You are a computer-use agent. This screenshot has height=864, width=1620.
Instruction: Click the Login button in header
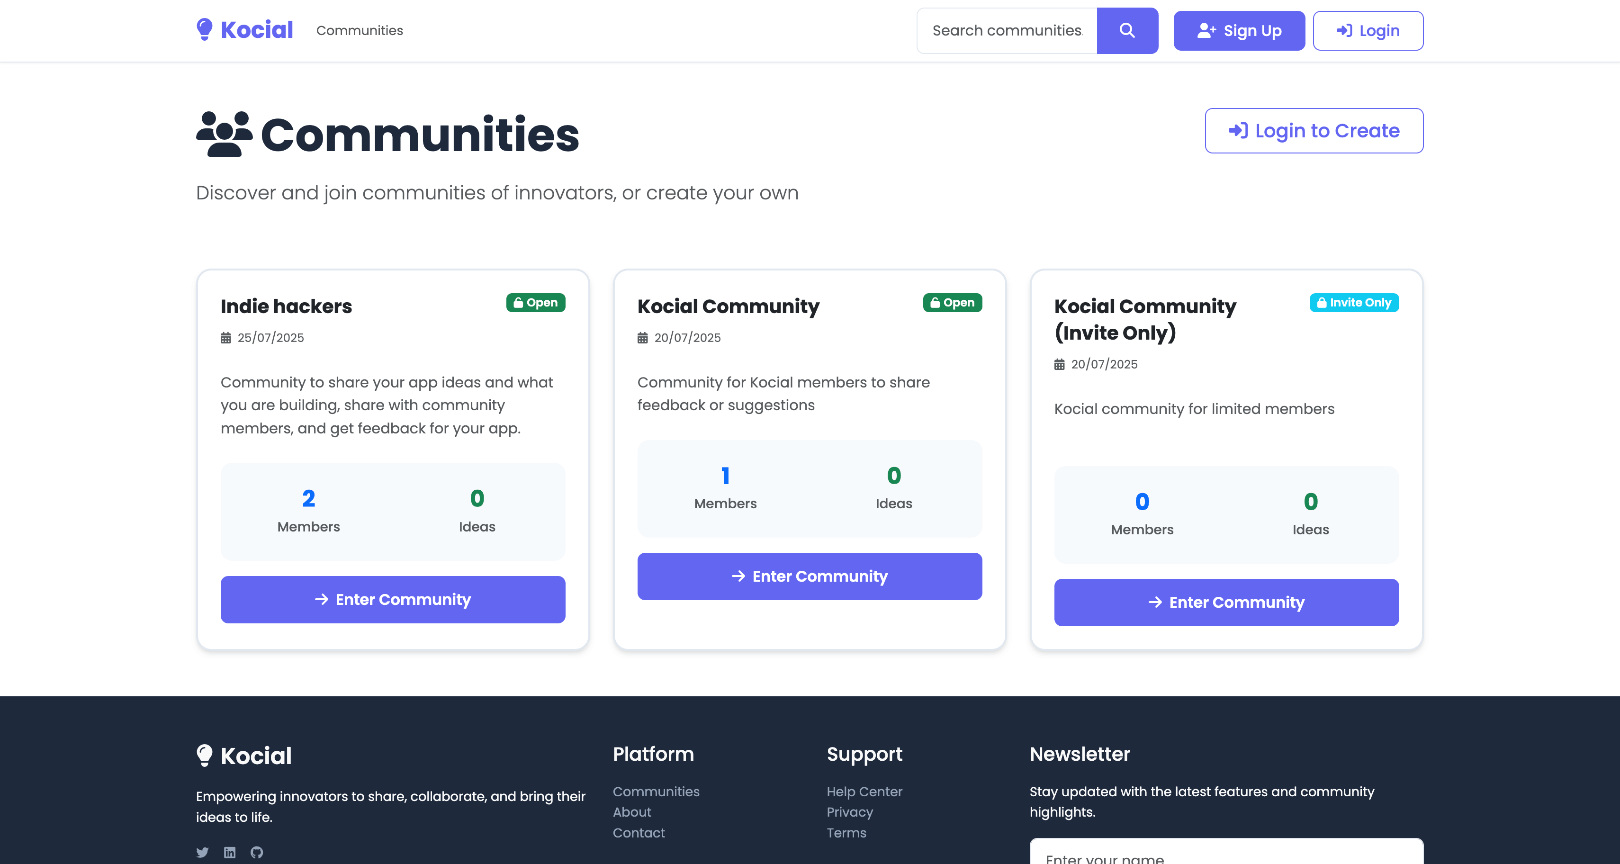[1368, 31]
